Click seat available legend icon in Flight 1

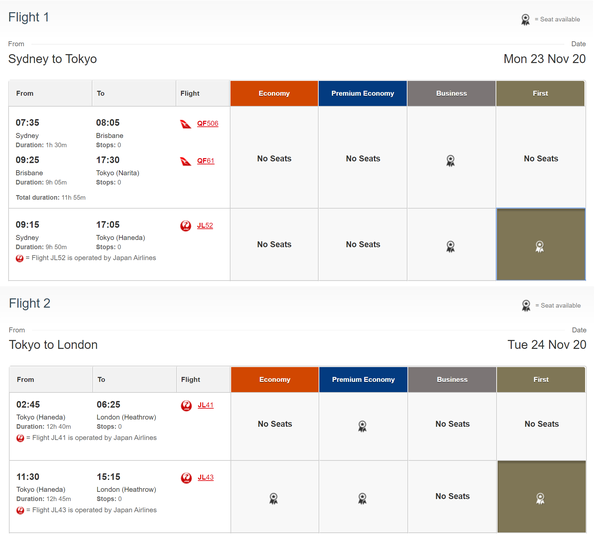coord(526,19)
